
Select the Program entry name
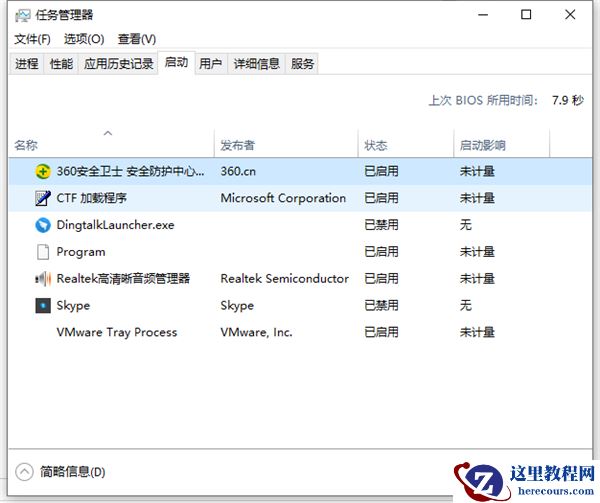(x=81, y=252)
